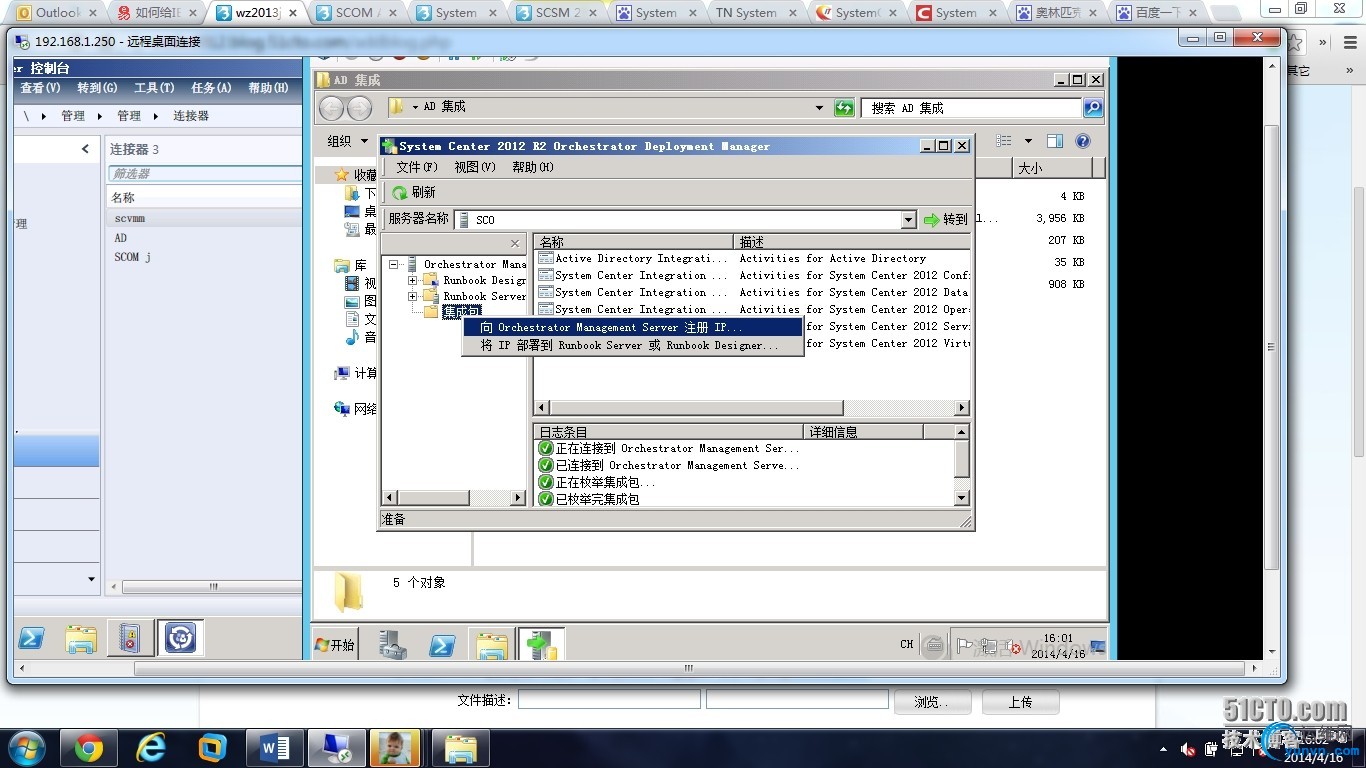This screenshot has height=768, width=1366.
Task: Open Internet Explorer from the Windows 7 taskbar
Action: click(x=151, y=748)
